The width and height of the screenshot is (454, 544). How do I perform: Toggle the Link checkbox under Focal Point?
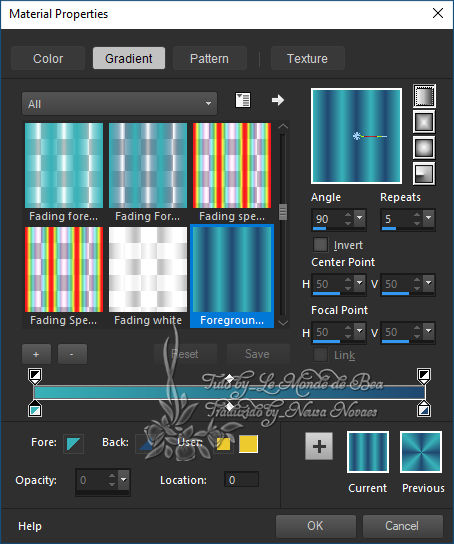[320, 355]
